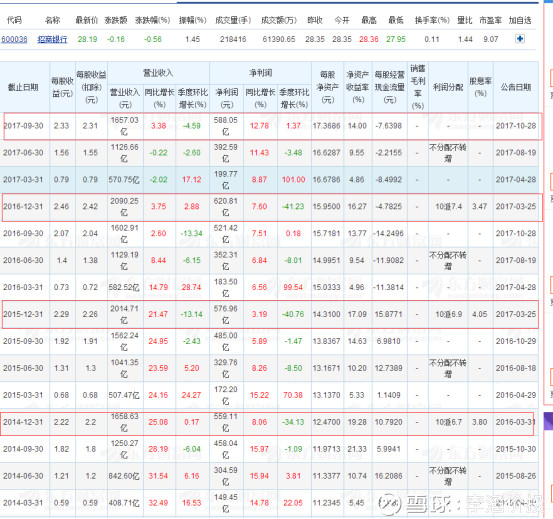Click the 截止日期 table header
This screenshot has width=553, height=519.
click(23, 87)
